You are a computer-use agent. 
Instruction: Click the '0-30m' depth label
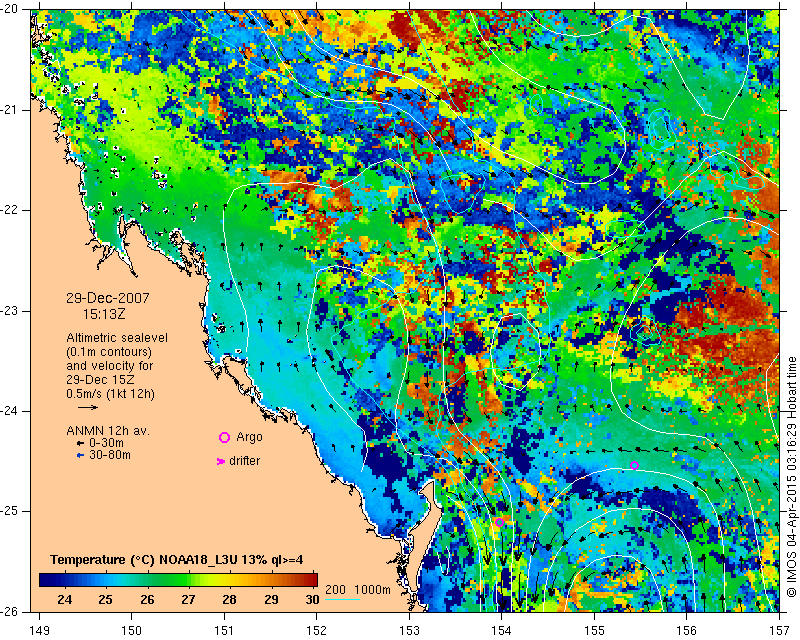tap(106, 444)
